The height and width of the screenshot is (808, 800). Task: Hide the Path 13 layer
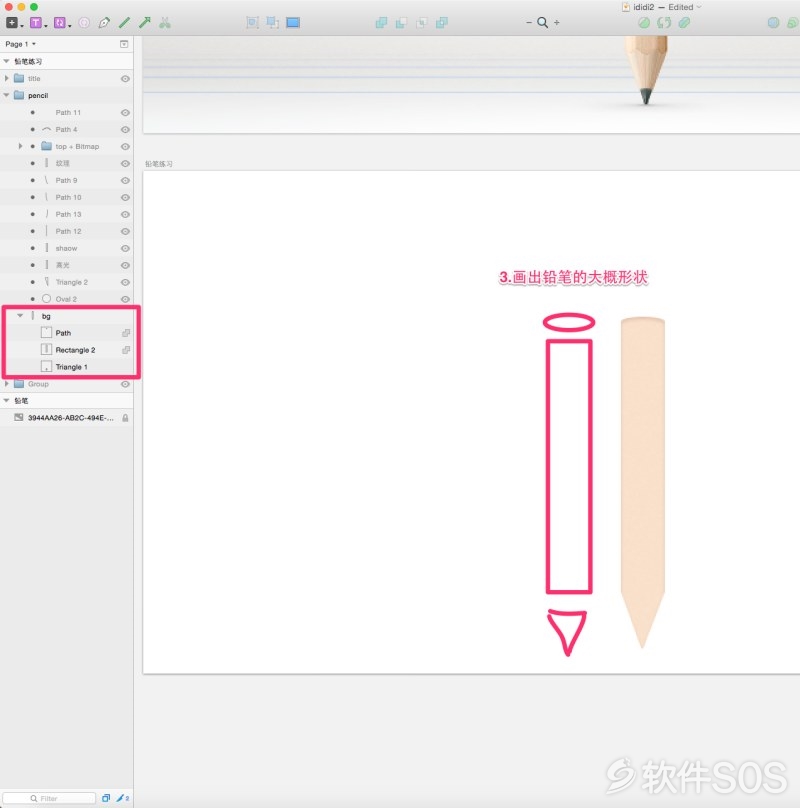[x=125, y=215]
